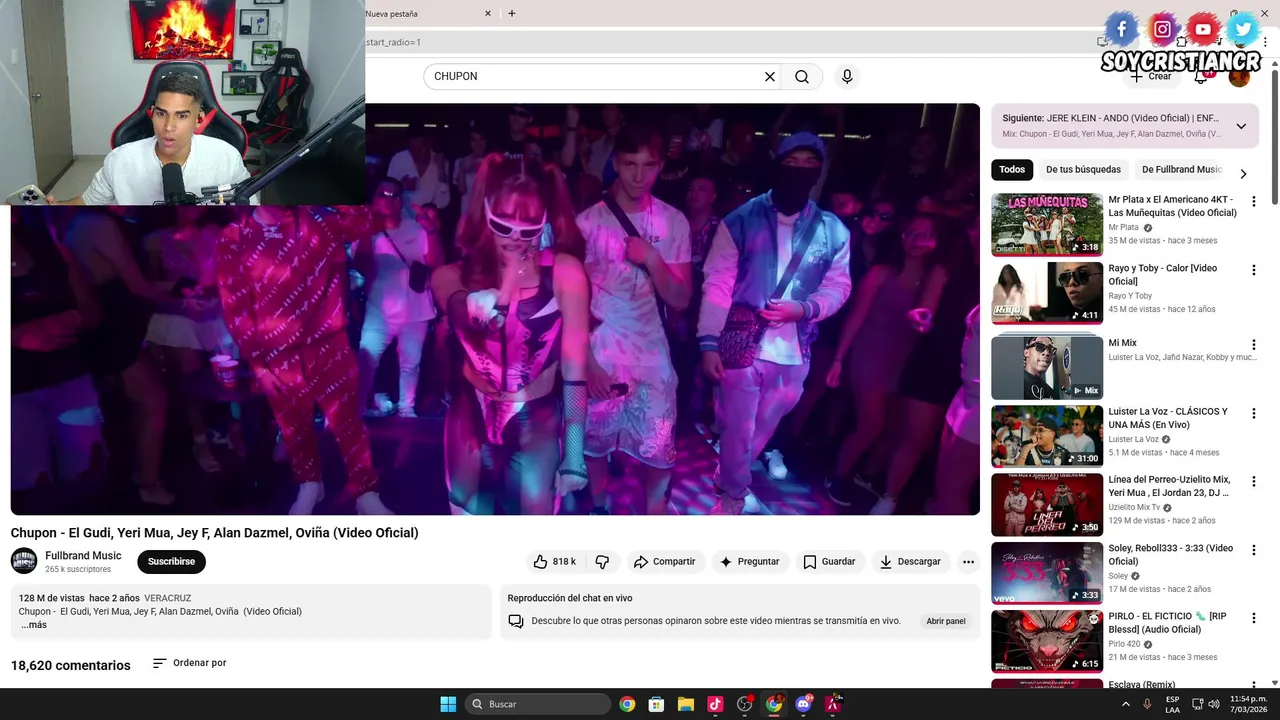1280x720 pixels.
Task: Select the Todos filter chip
Action: pyautogui.click(x=1012, y=170)
